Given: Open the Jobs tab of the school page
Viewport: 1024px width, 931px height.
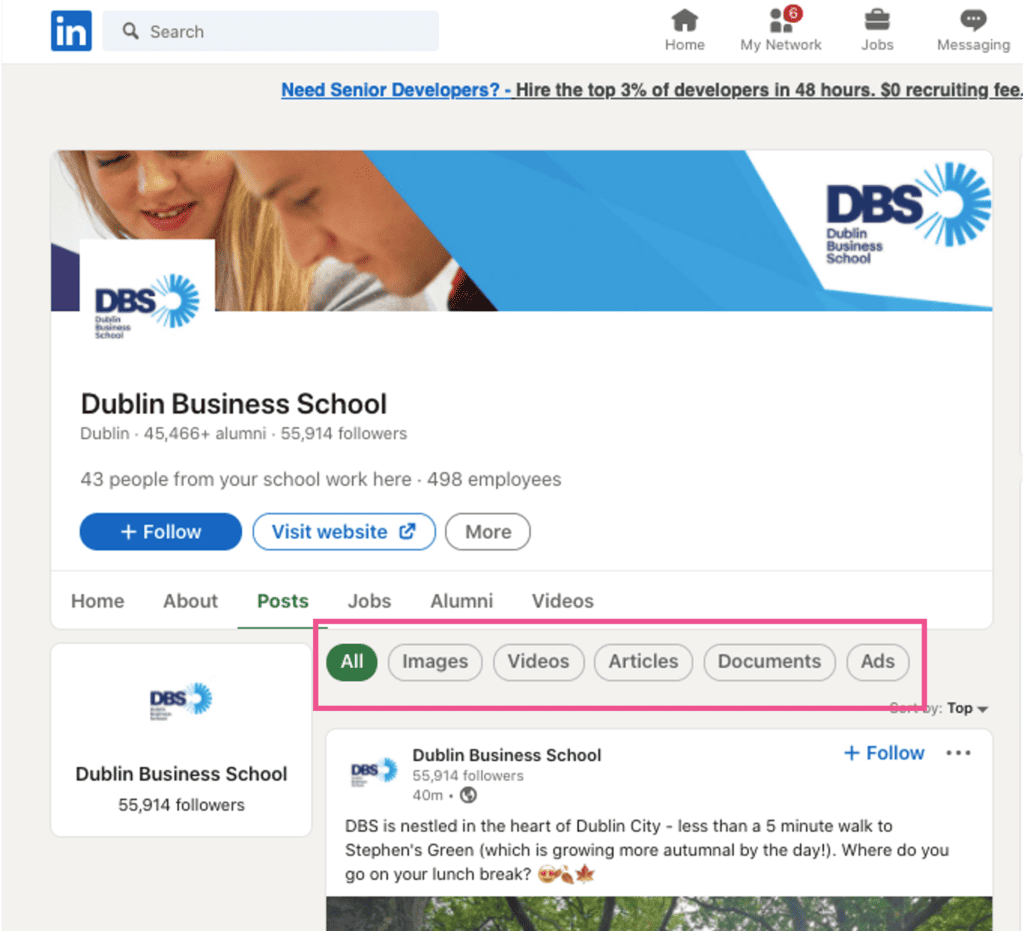Looking at the screenshot, I should click(x=369, y=601).
